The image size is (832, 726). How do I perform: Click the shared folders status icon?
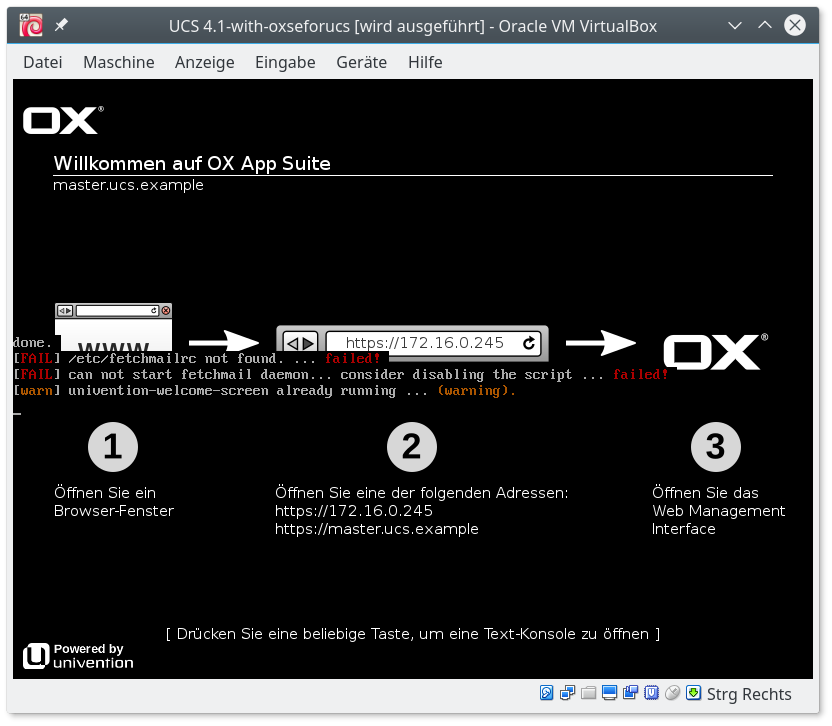(x=589, y=693)
